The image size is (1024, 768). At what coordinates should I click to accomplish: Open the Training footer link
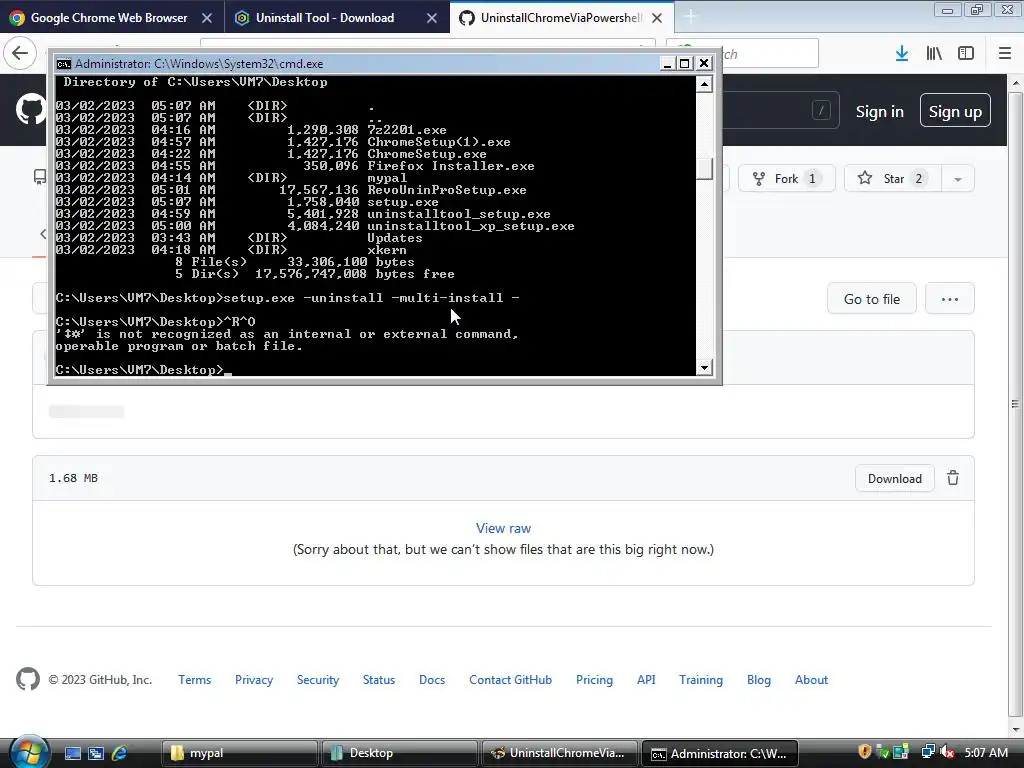tap(701, 680)
